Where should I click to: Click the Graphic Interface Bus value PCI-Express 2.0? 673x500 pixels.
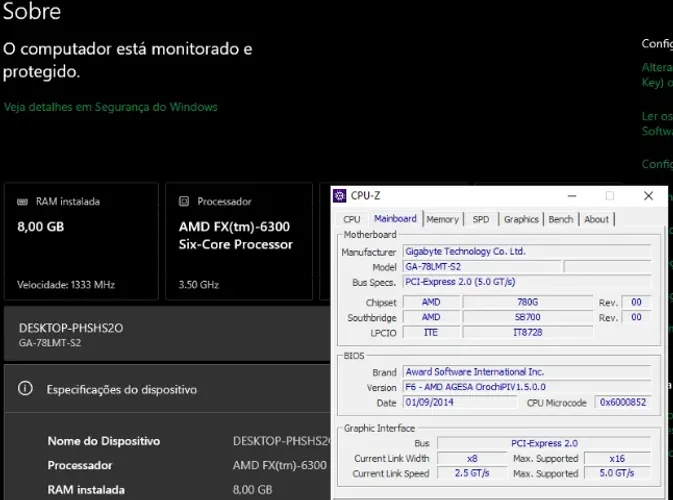point(544,443)
